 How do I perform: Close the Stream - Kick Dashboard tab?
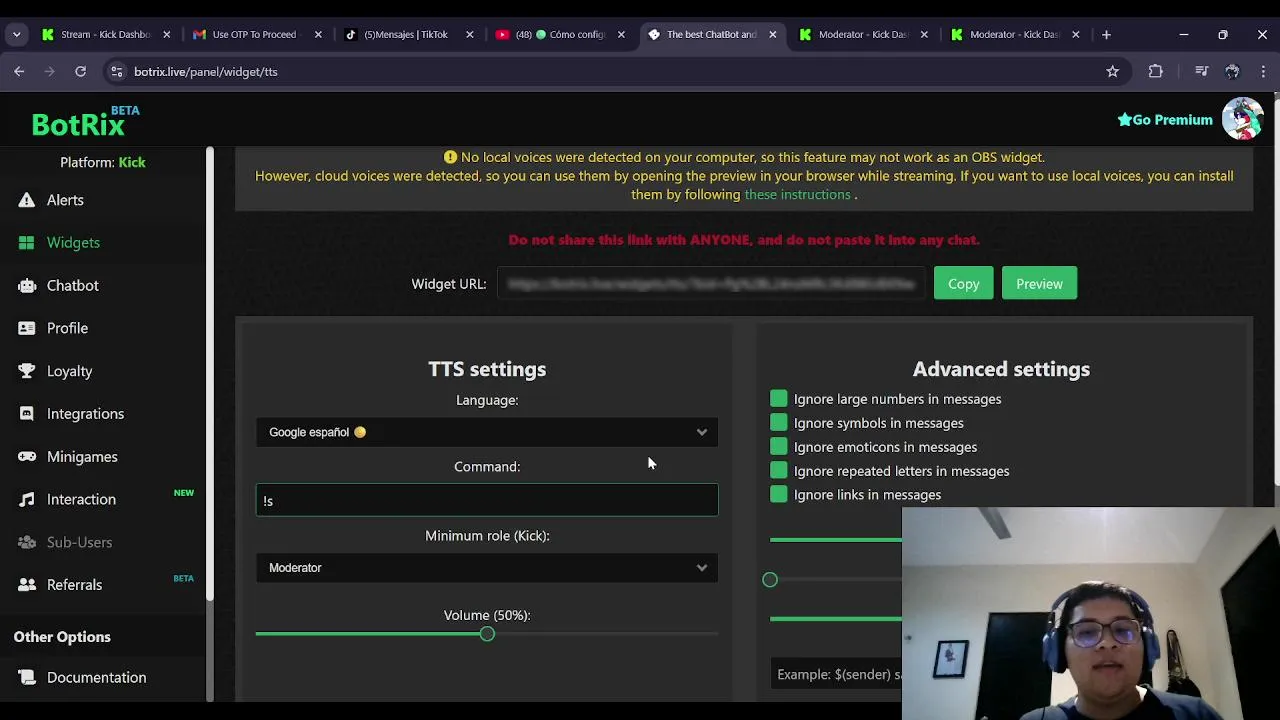pyautogui.click(x=167, y=34)
